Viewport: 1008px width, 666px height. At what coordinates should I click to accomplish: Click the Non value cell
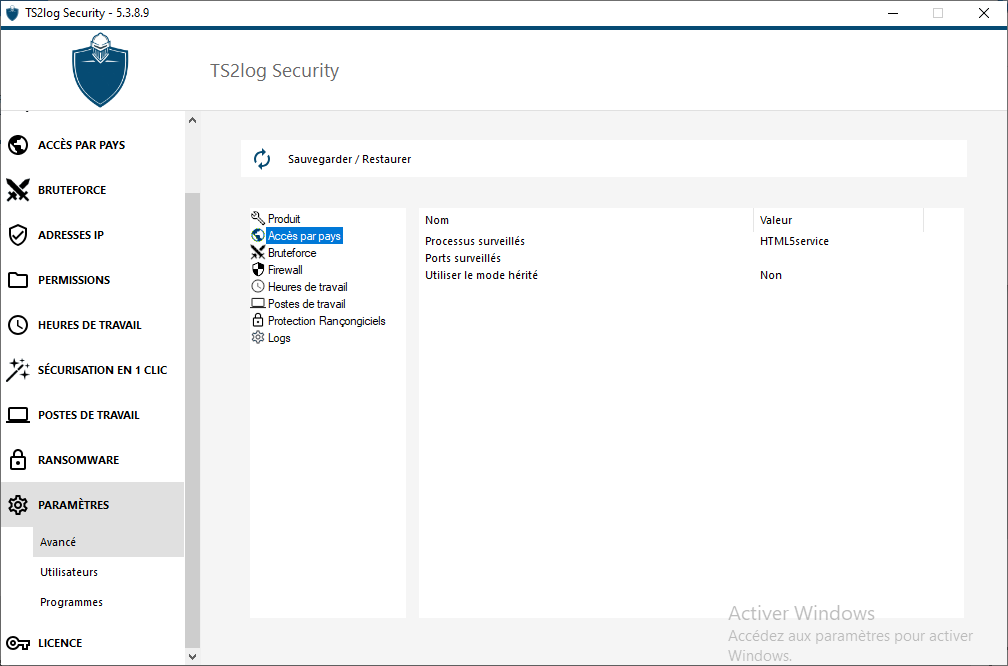point(770,275)
